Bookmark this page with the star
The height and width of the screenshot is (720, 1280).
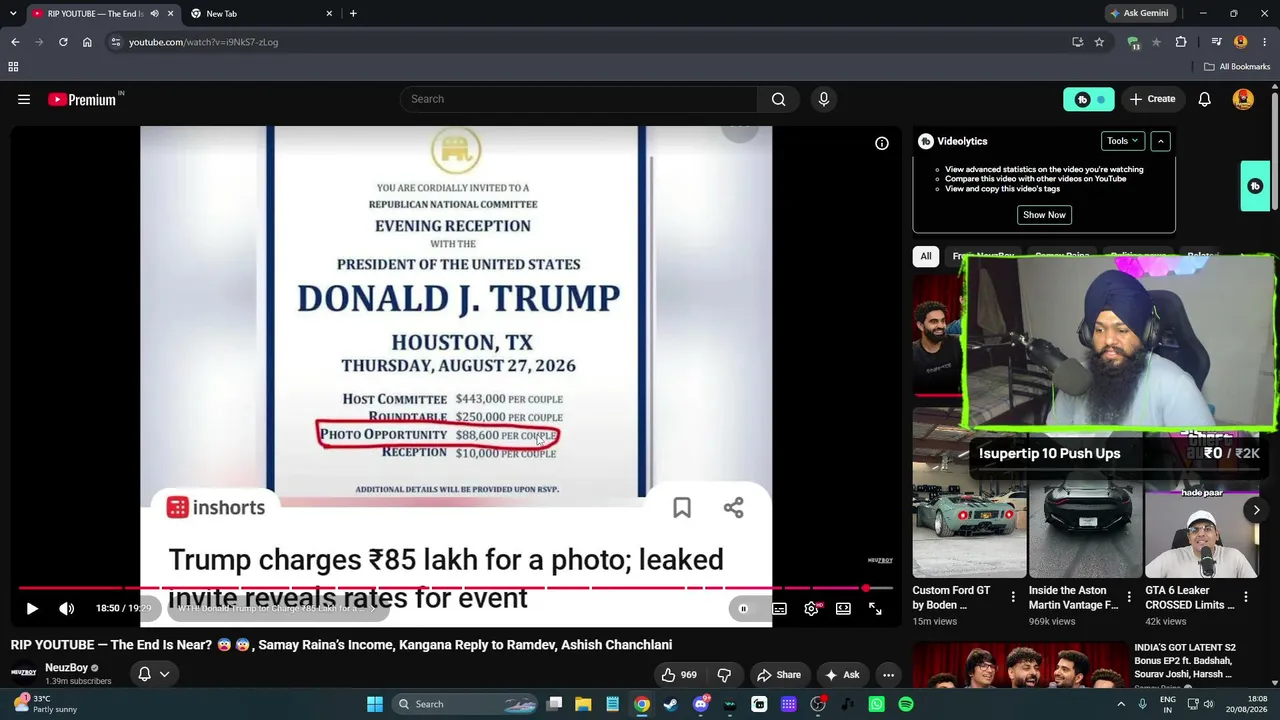(x=1099, y=42)
